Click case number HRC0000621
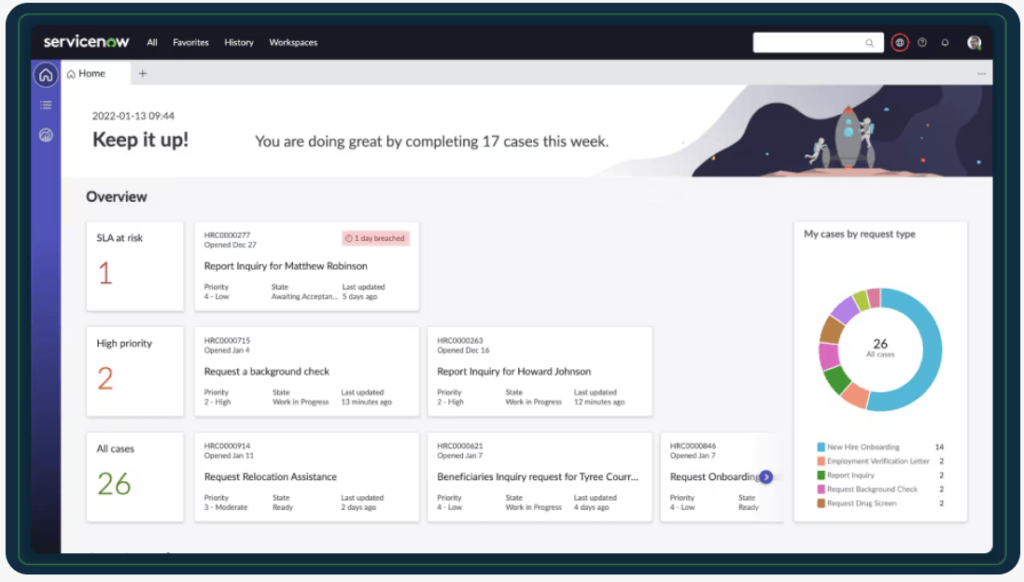The width and height of the screenshot is (1024, 582). (460, 446)
